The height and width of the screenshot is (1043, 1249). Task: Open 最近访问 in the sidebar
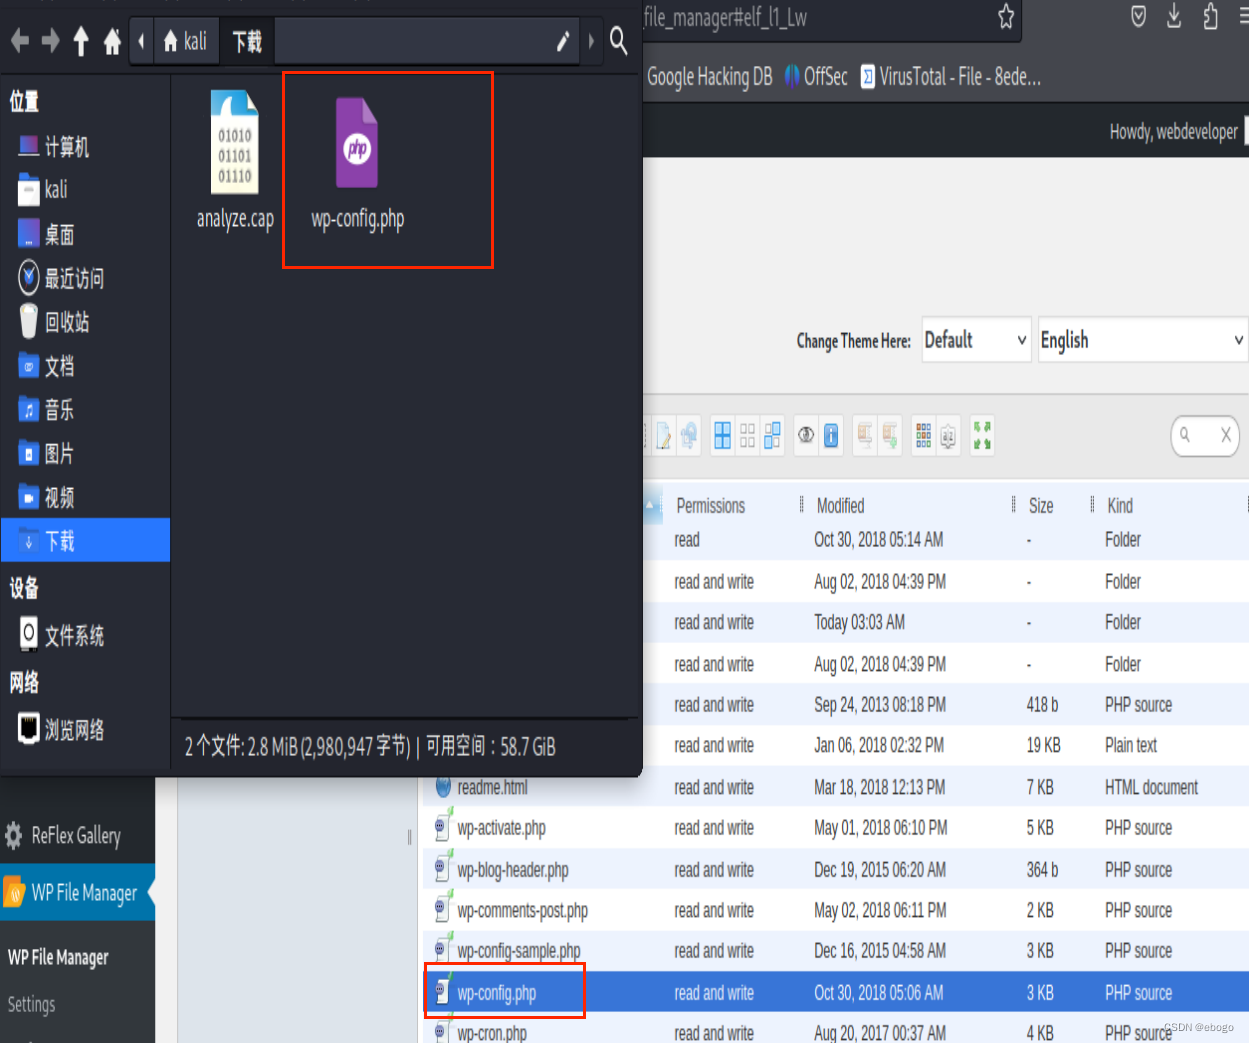[61, 278]
